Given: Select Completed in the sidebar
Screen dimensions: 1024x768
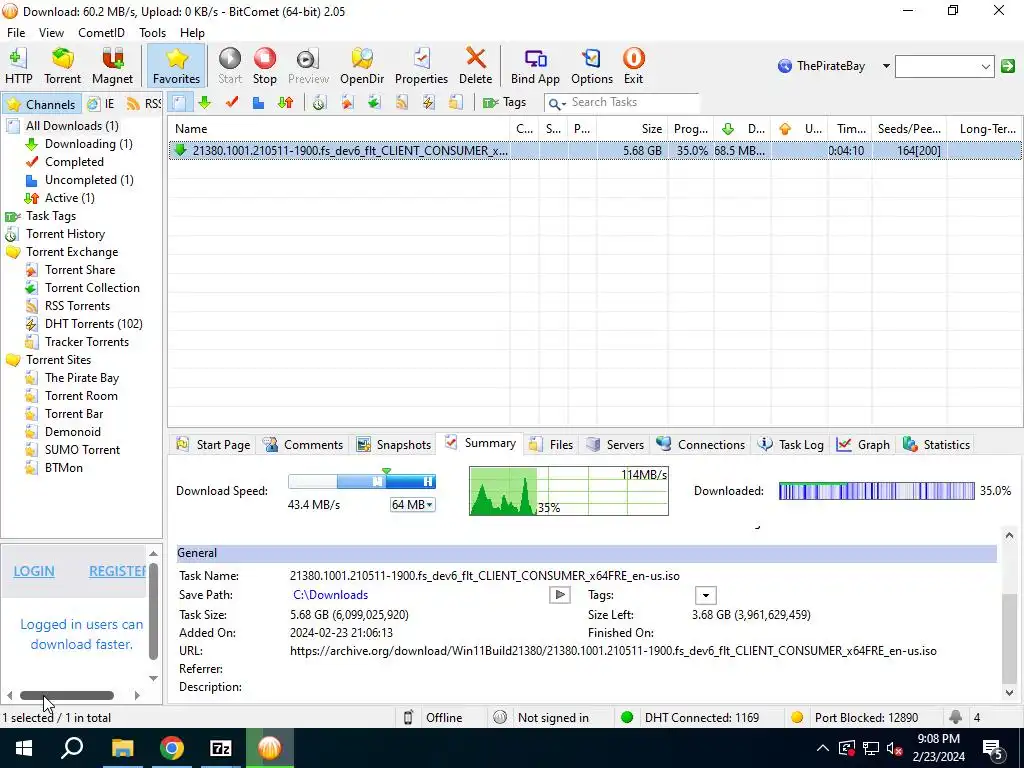Looking at the screenshot, I should [74, 162].
